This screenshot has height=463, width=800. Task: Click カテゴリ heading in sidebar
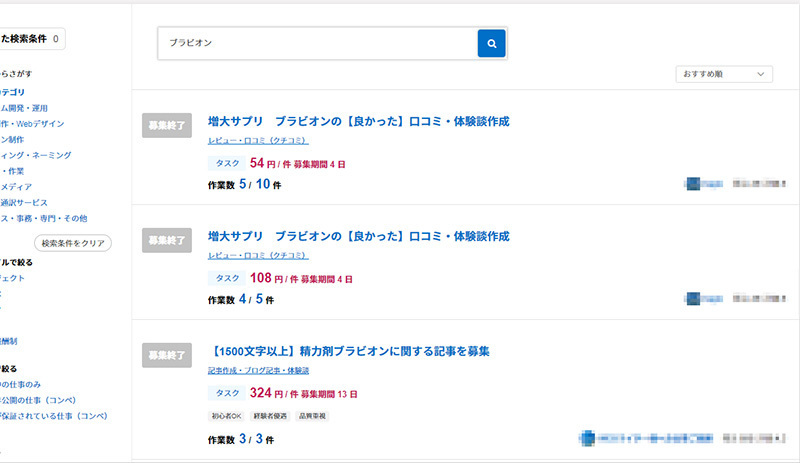12,92
